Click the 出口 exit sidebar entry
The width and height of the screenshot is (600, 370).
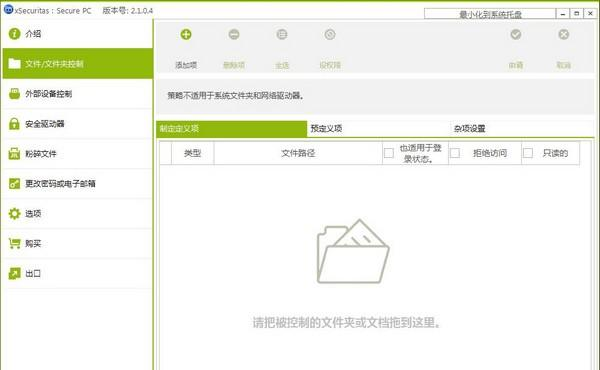(x=78, y=273)
